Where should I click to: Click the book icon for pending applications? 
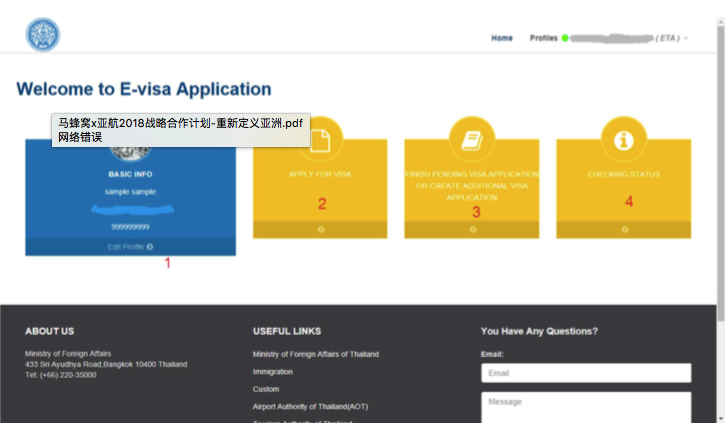point(472,141)
